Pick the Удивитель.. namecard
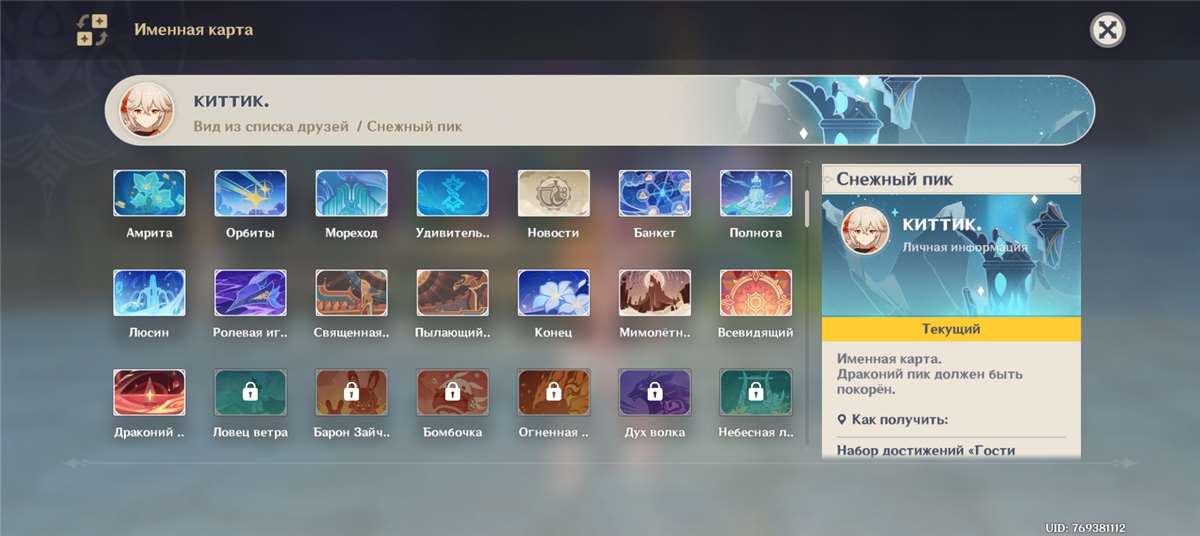Screen dimensions: 1200x536 tap(452, 194)
